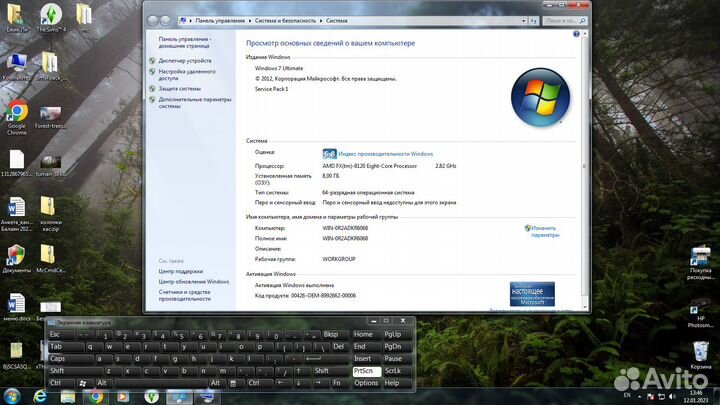Viewport: 720px width, 405px height.
Task: Click the green Sims icon in taskbar
Action: [151, 397]
